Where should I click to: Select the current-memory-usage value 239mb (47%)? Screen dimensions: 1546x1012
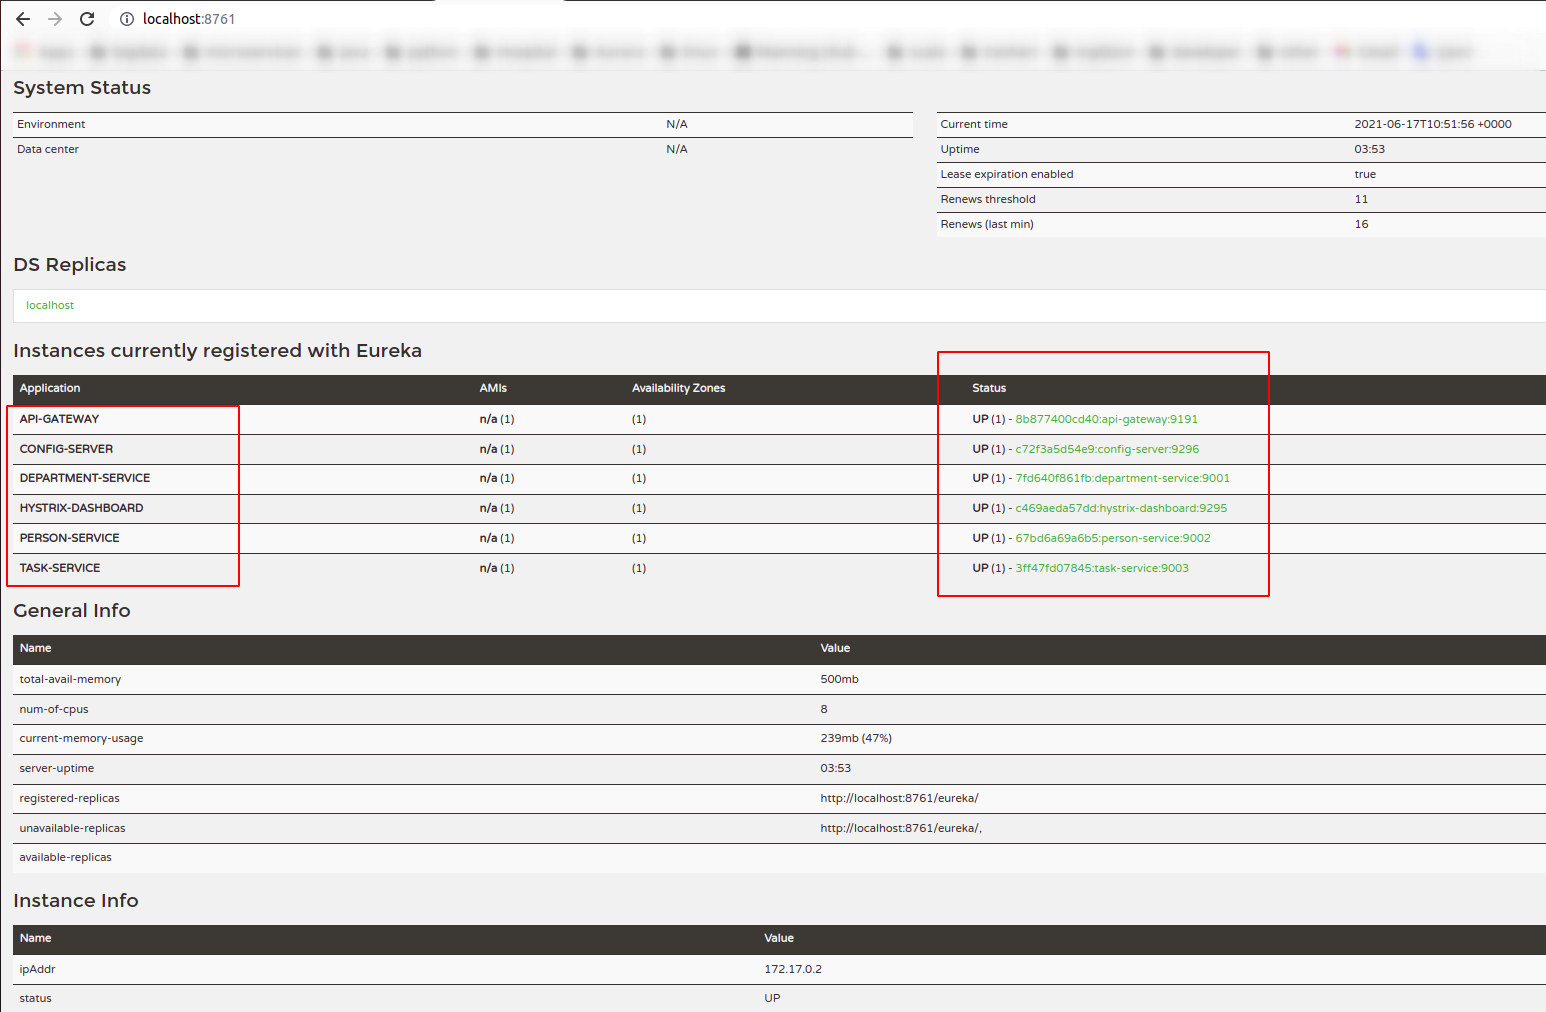coord(856,738)
